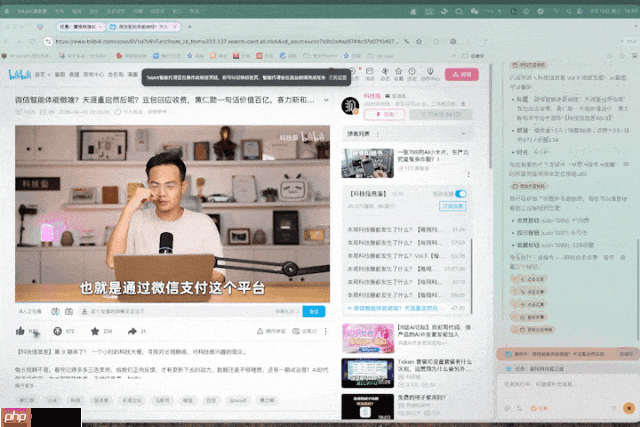Screen dimensions: 640x427
Task: Open 番剧 in Bilibili nav
Action: pyautogui.click(x=60, y=74)
